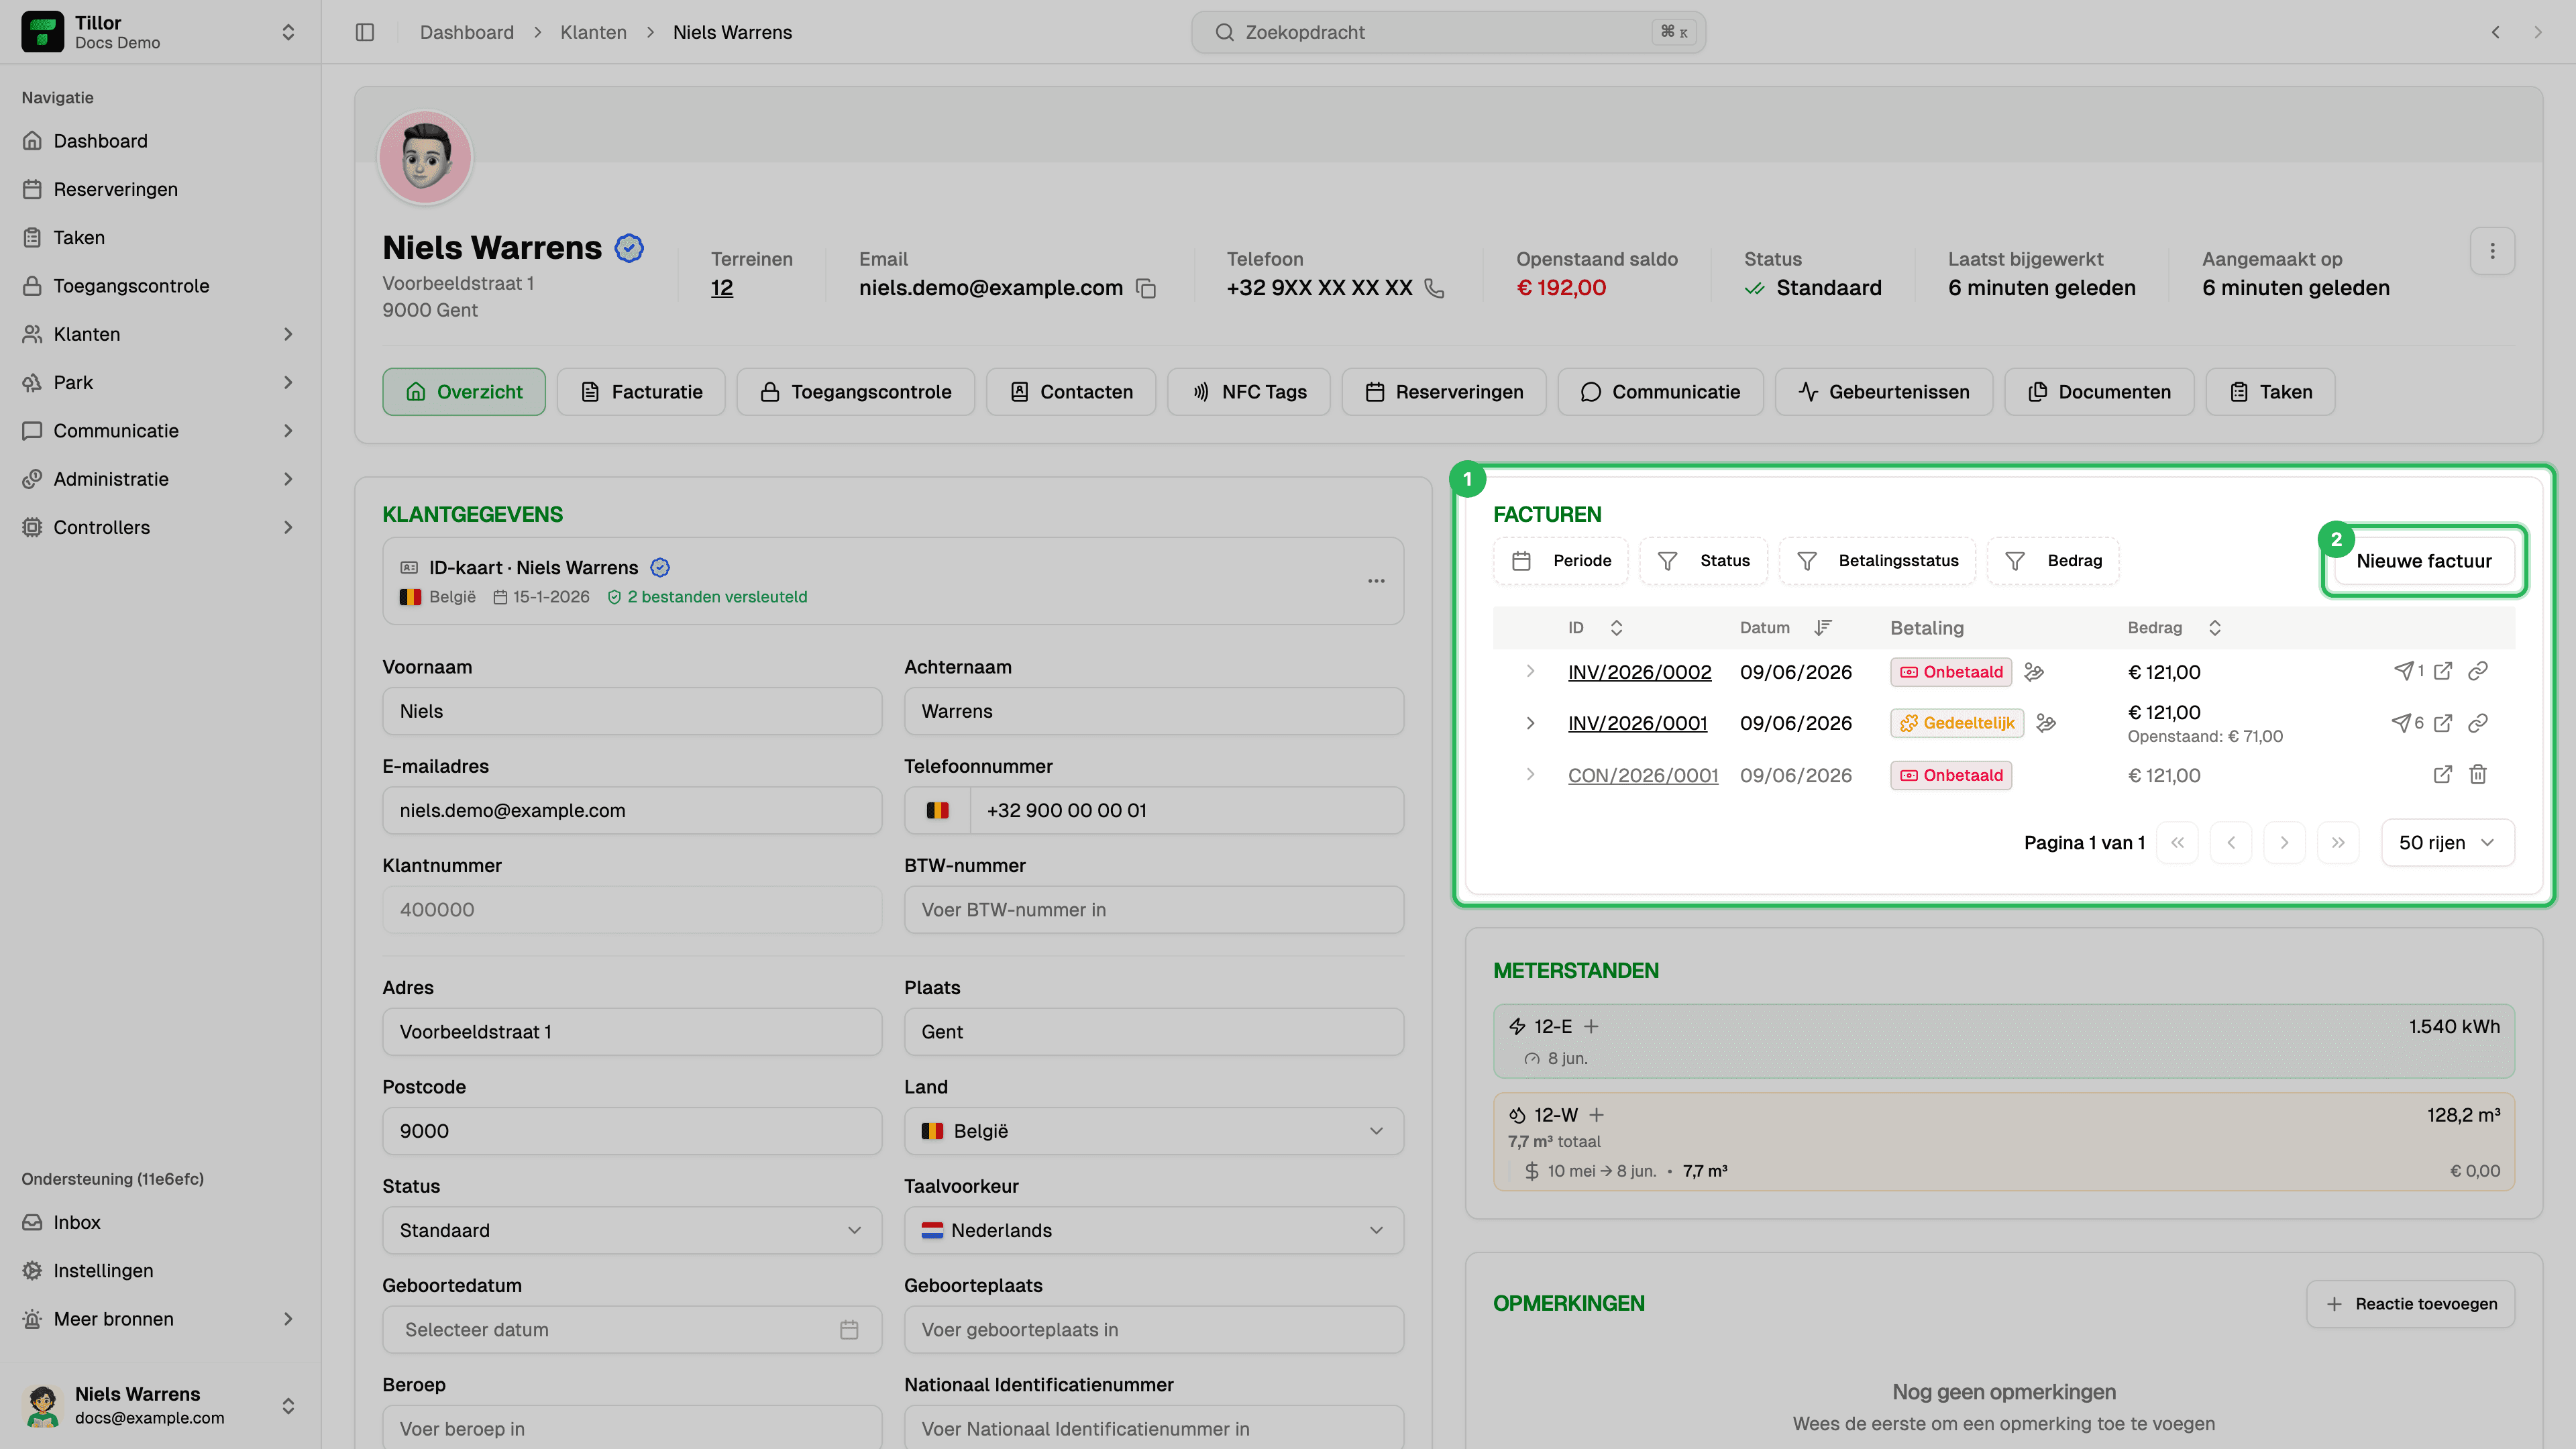Viewport: 2576px width, 1449px height.
Task: Go to the next invoices page
Action: [x=2284, y=843]
